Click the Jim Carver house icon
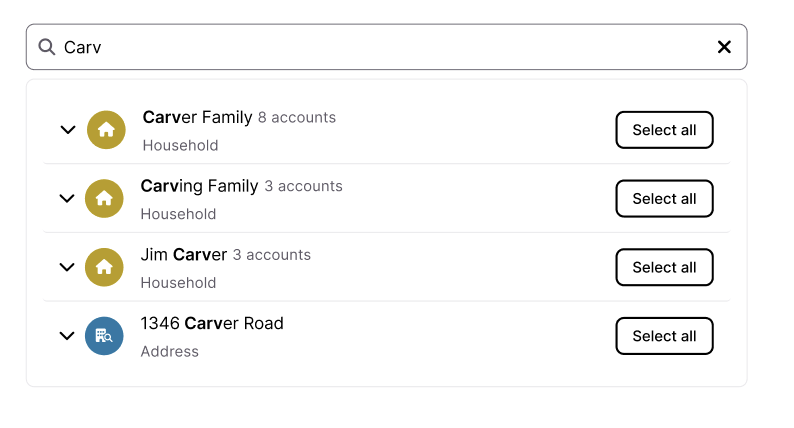794x428 pixels. [104, 267]
